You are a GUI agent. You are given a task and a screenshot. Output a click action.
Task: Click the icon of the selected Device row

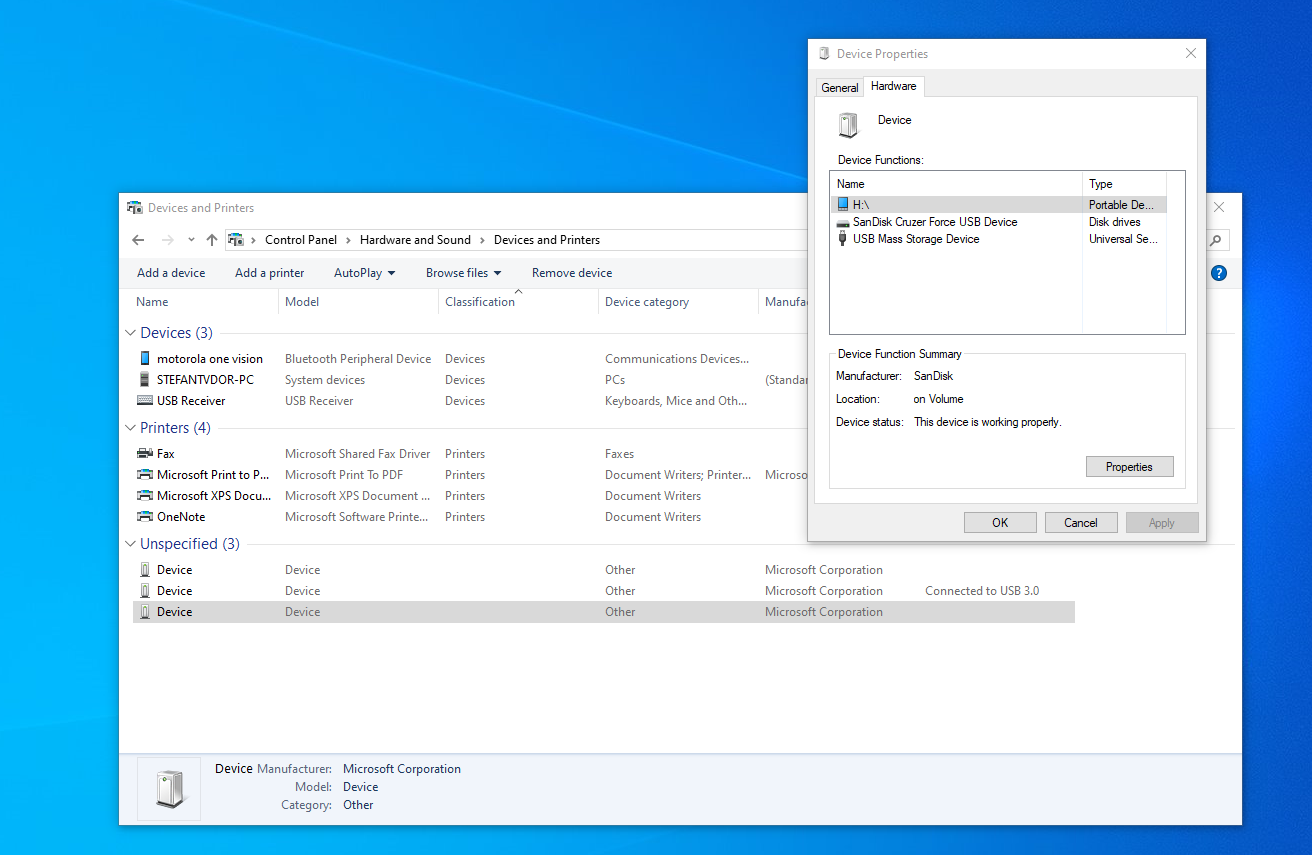coord(145,611)
